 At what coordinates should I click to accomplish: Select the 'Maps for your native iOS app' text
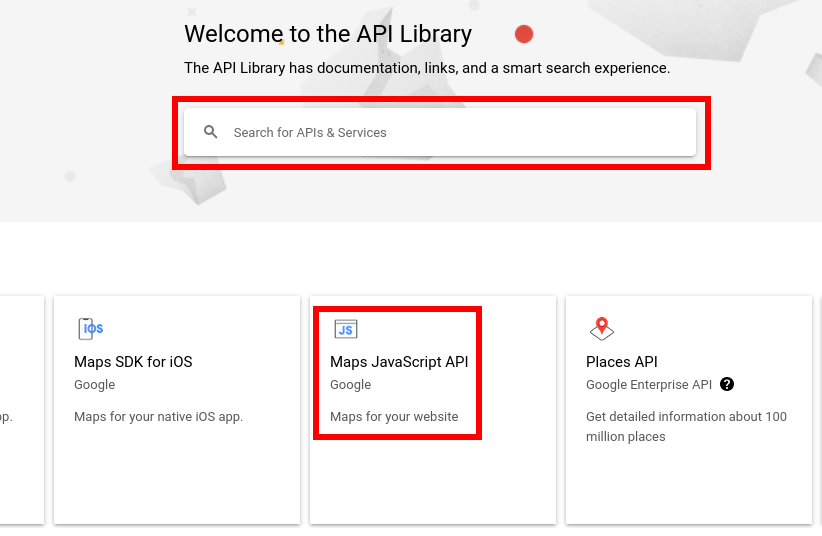[158, 416]
